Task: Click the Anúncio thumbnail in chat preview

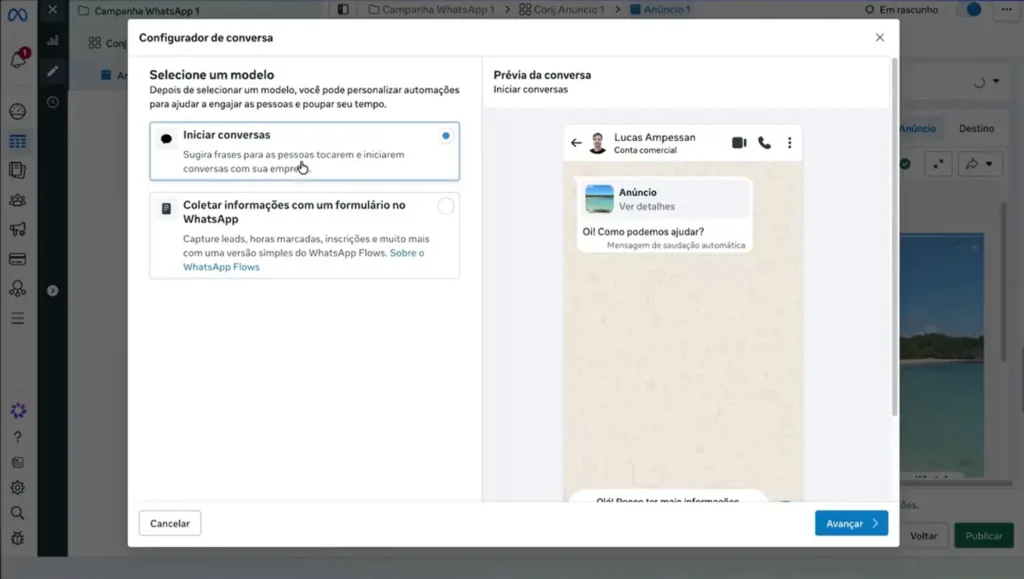Action: [599, 199]
